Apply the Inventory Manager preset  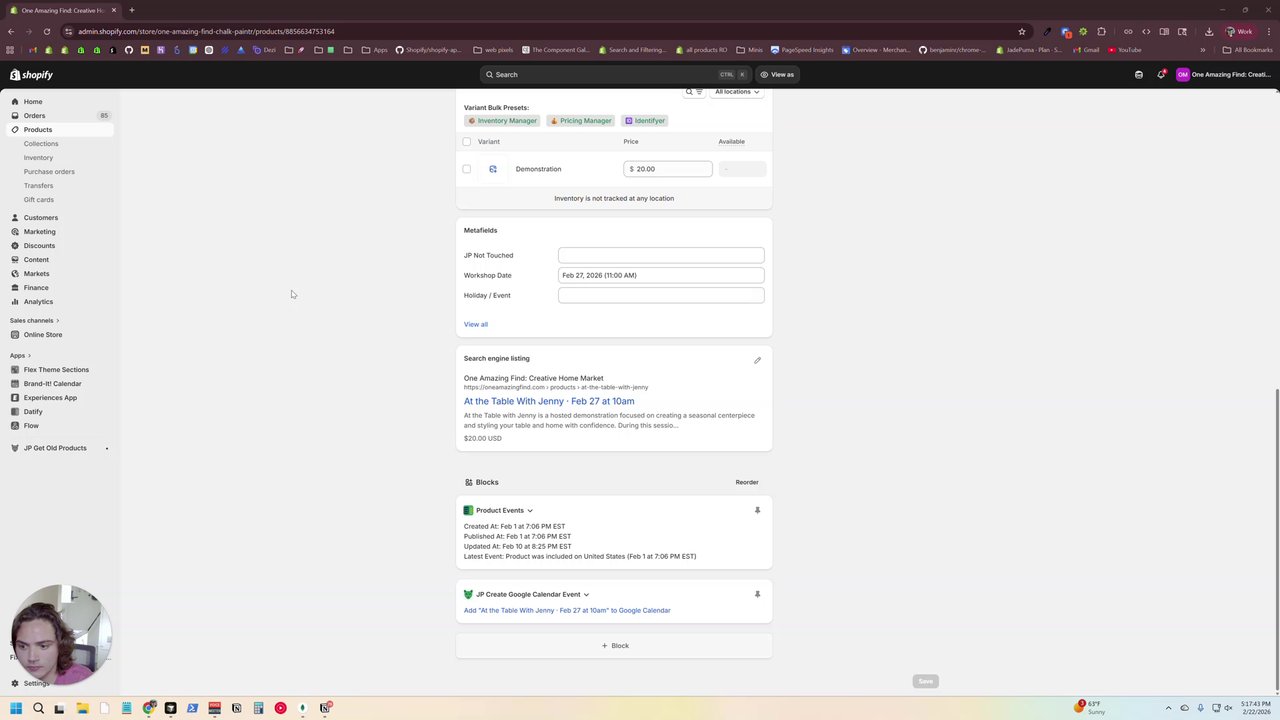[x=502, y=121]
